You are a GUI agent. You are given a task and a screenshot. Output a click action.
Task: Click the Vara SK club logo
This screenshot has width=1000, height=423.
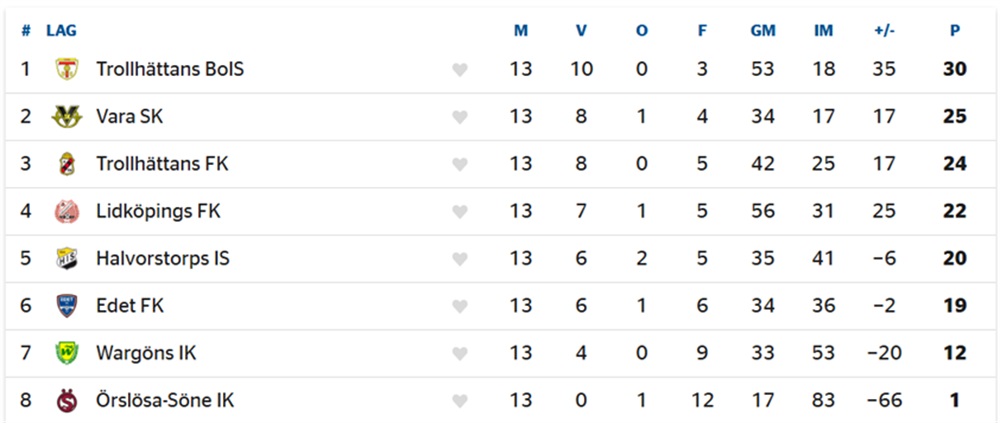click(x=66, y=116)
